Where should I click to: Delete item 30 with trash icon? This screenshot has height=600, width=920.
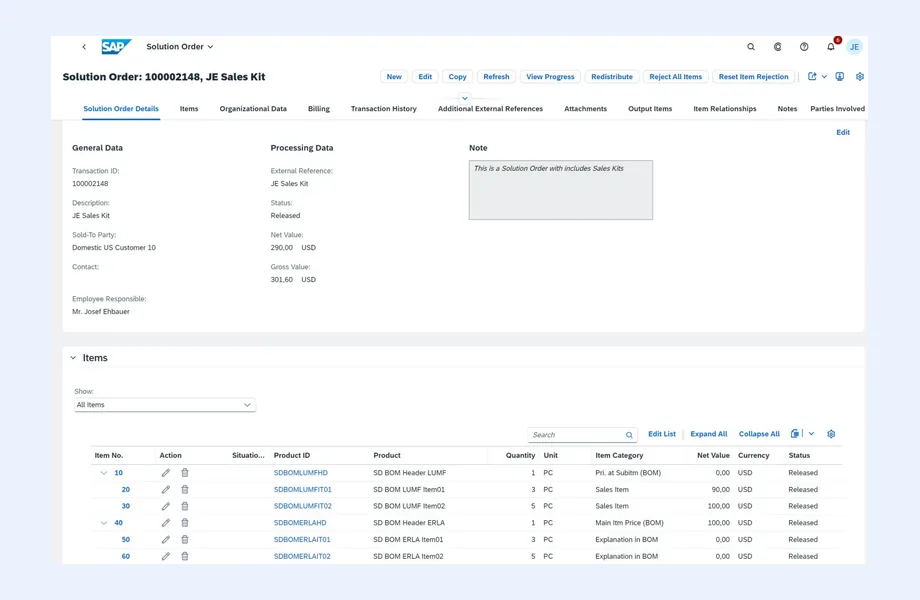click(185, 506)
